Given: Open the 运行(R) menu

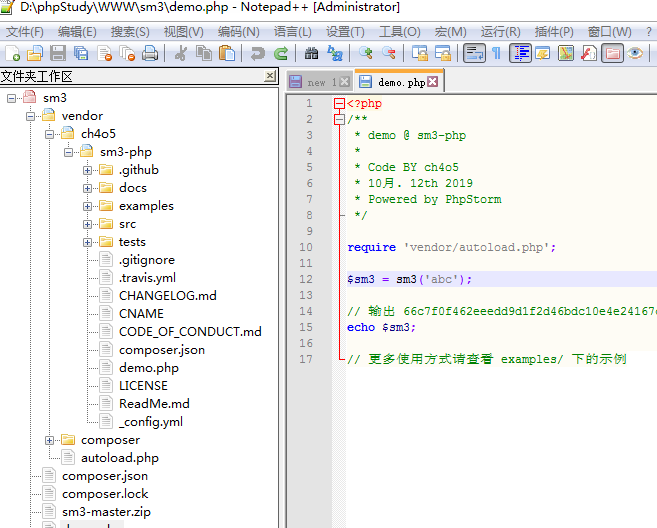Looking at the screenshot, I should [500, 32].
